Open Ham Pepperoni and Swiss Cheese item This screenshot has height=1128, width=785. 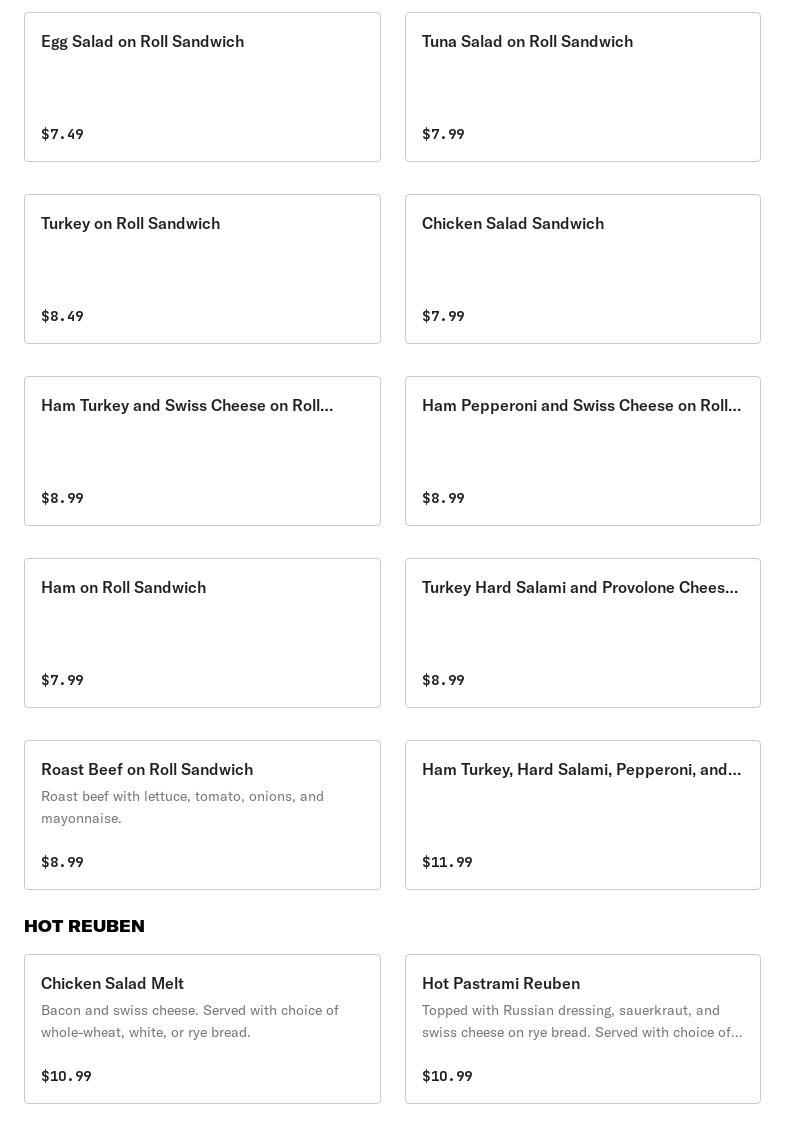click(582, 451)
